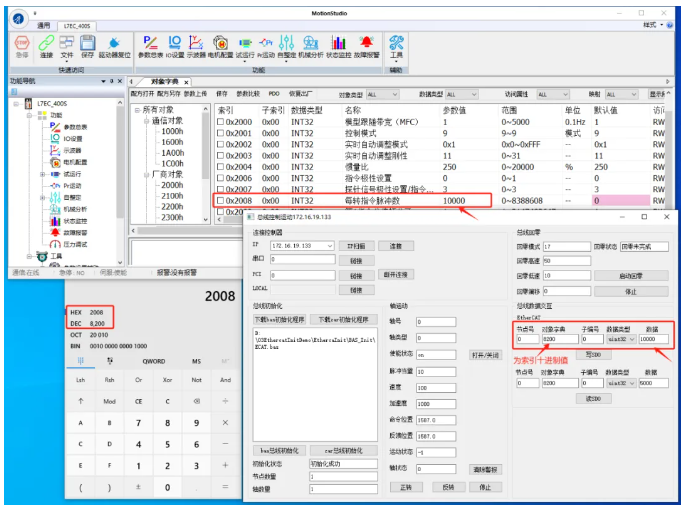Click the 读SDO button
The height and width of the screenshot is (510, 685).
(593, 399)
